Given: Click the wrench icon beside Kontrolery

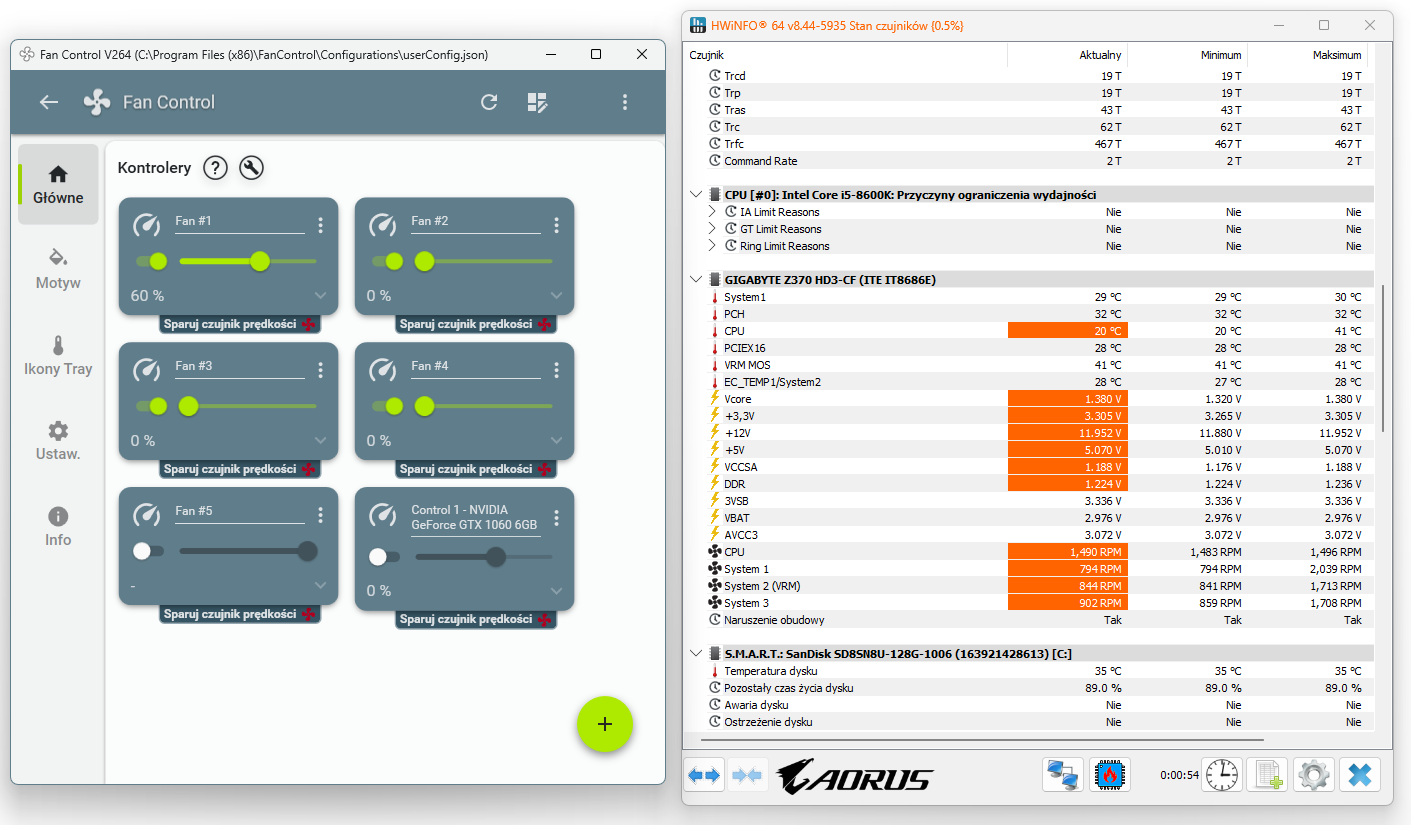Looking at the screenshot, I should coord(252,168).
